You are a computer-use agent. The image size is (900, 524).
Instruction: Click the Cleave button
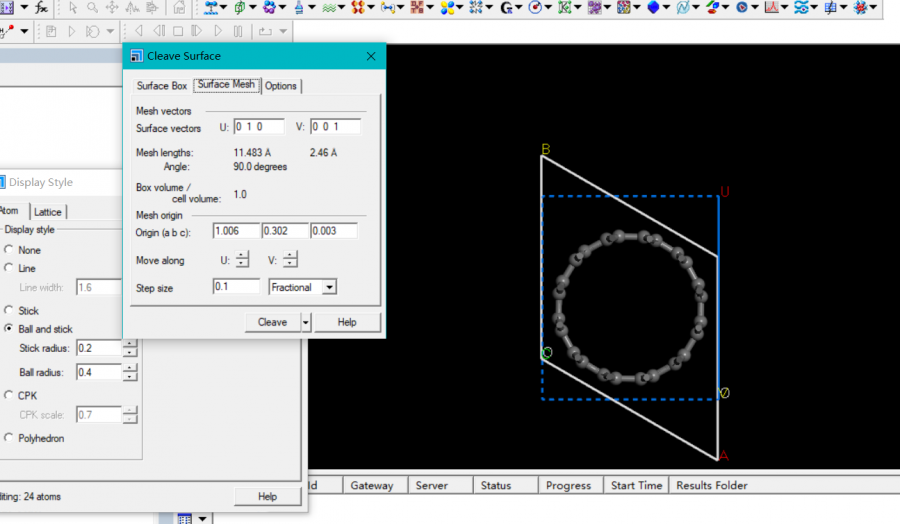pos(273,322)
